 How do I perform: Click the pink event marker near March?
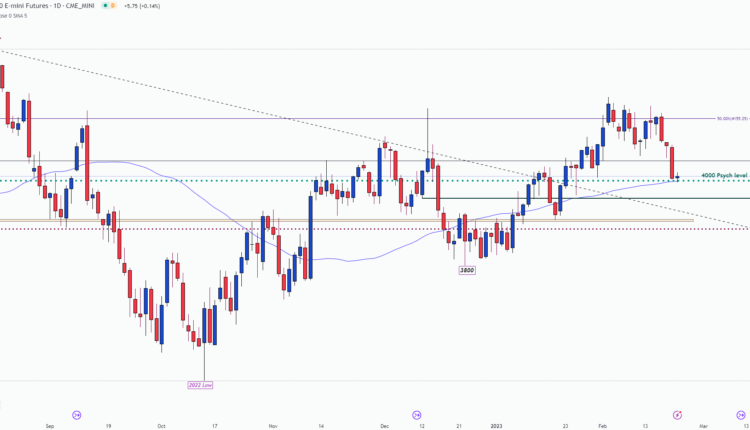coord(677,414)
